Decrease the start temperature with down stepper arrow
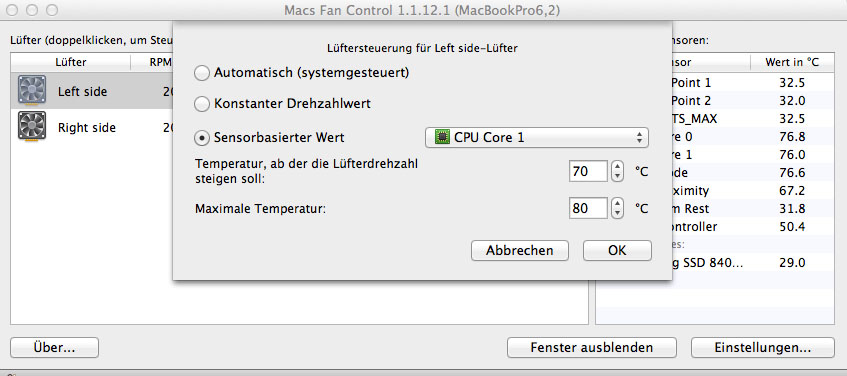The width and height of the screenshot is (847, 376). point(617,177)
